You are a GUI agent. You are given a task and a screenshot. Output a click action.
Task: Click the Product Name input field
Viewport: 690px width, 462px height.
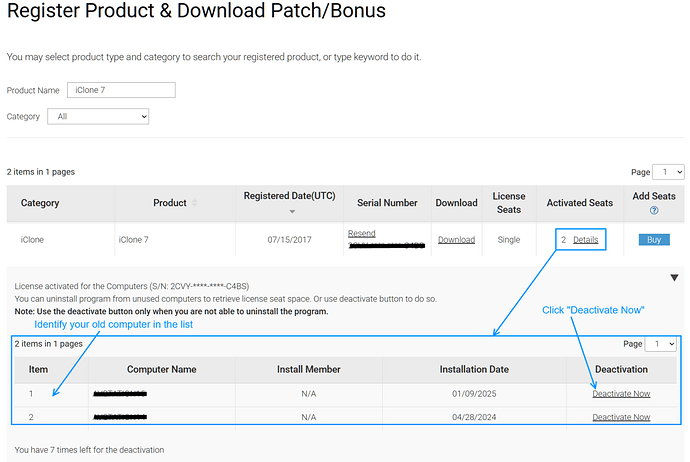tap(121, 90)
